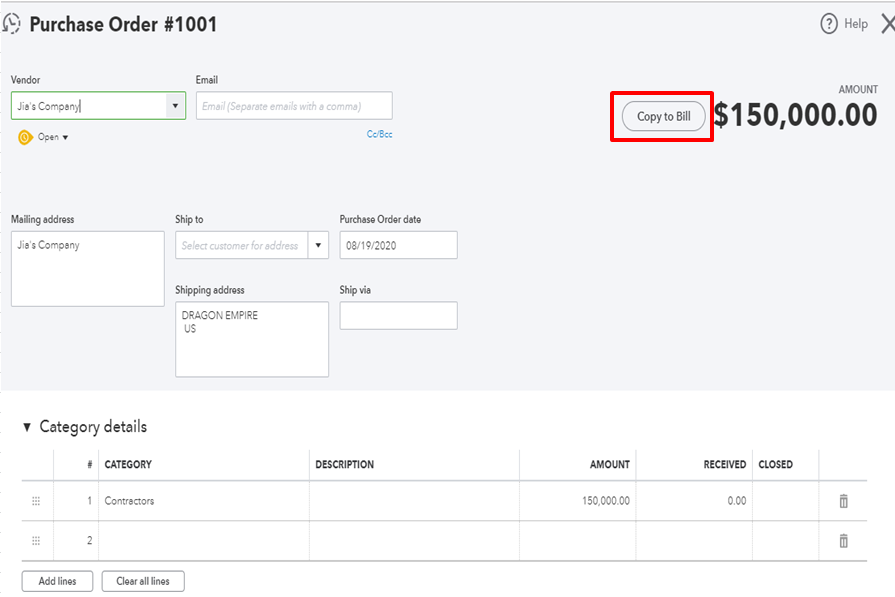Collapse the Category details section

click(27, 427)
